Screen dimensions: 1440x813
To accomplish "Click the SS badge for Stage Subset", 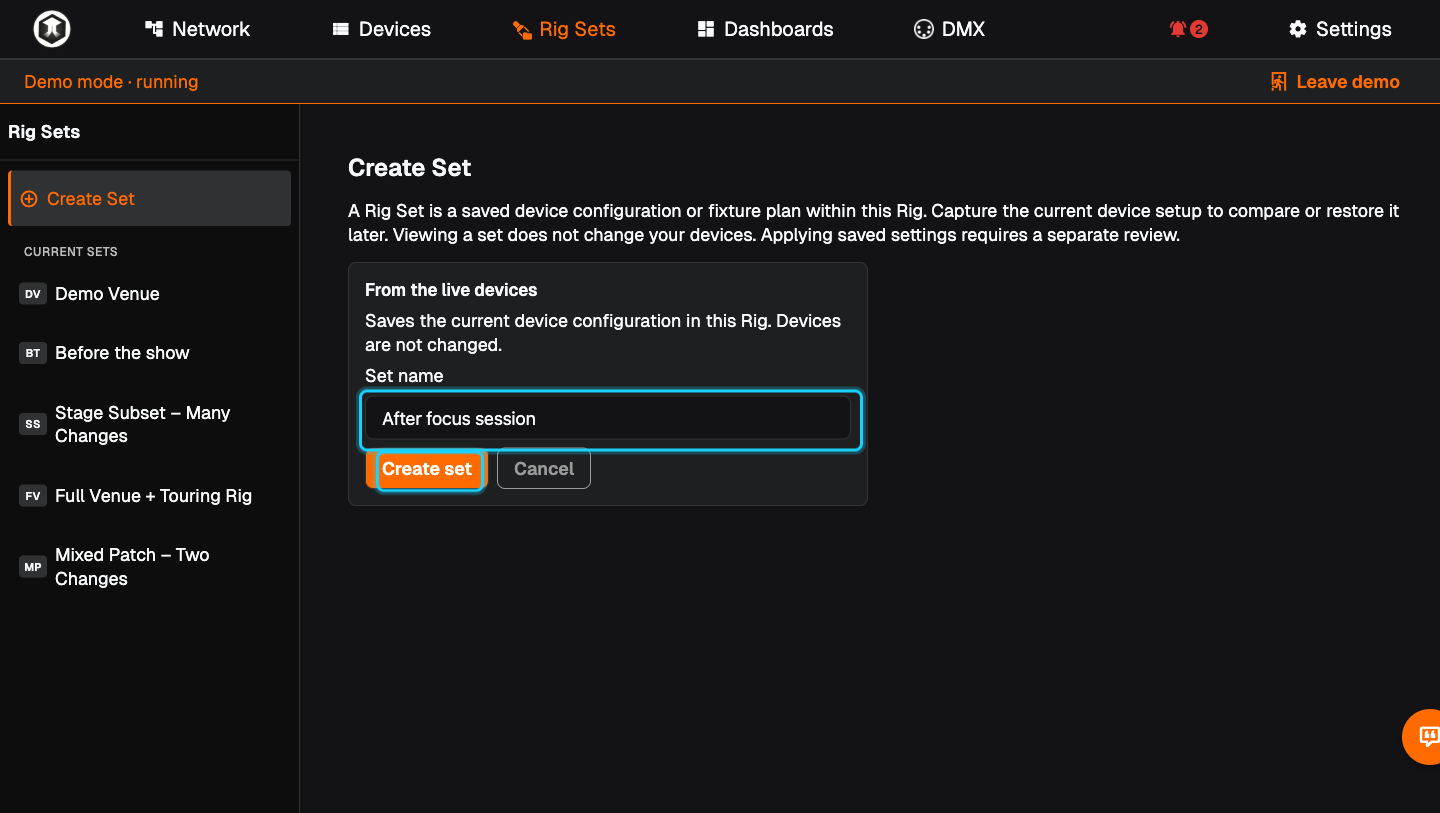I will (33, 424).
